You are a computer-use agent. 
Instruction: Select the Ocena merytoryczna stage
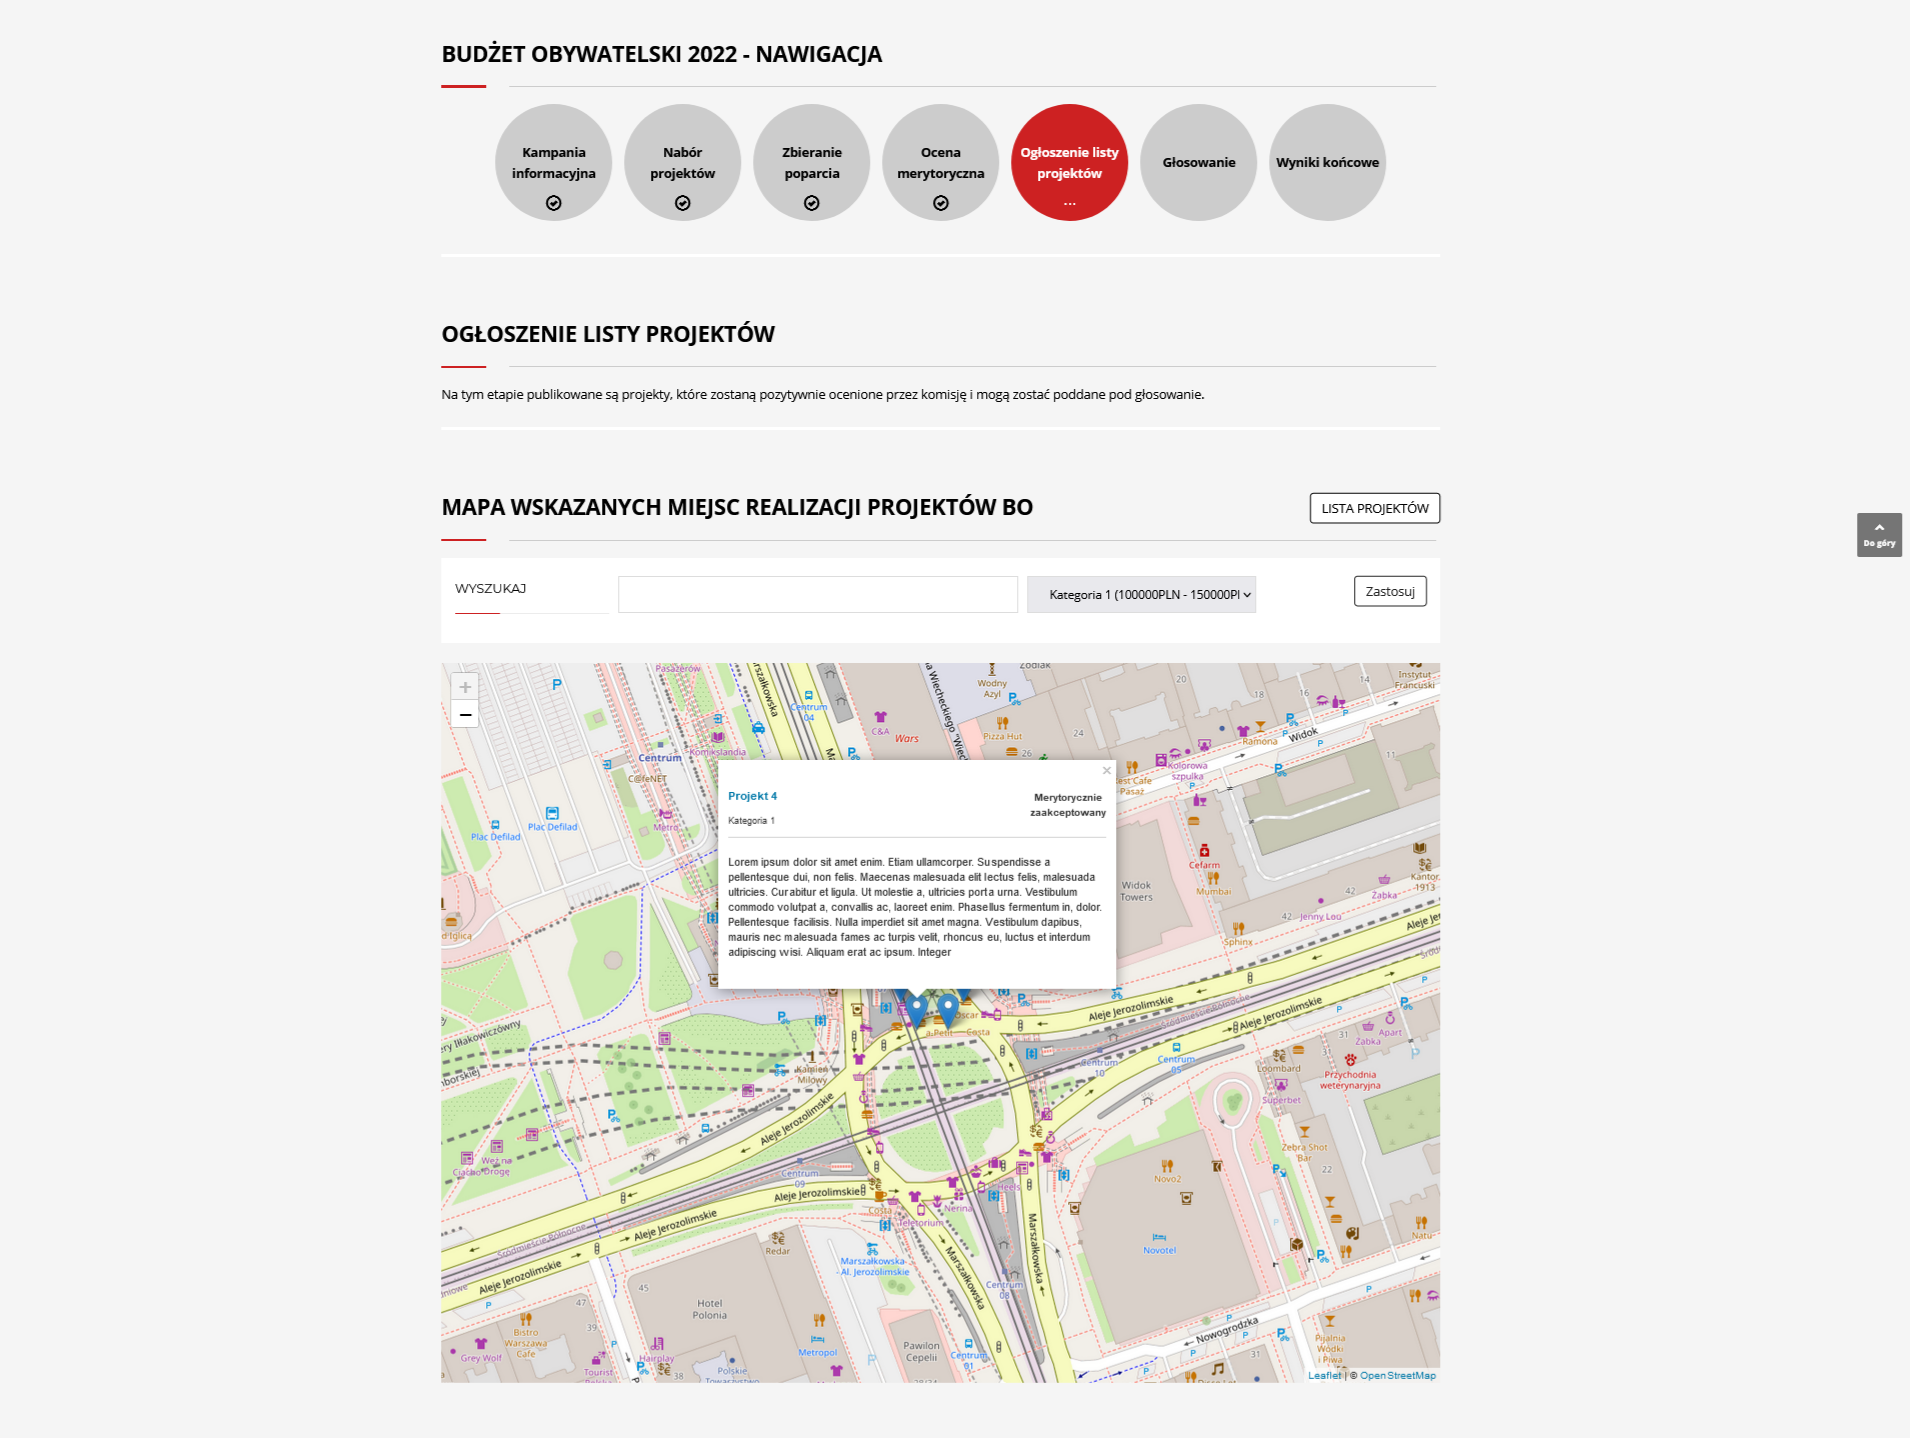(940, 162)
